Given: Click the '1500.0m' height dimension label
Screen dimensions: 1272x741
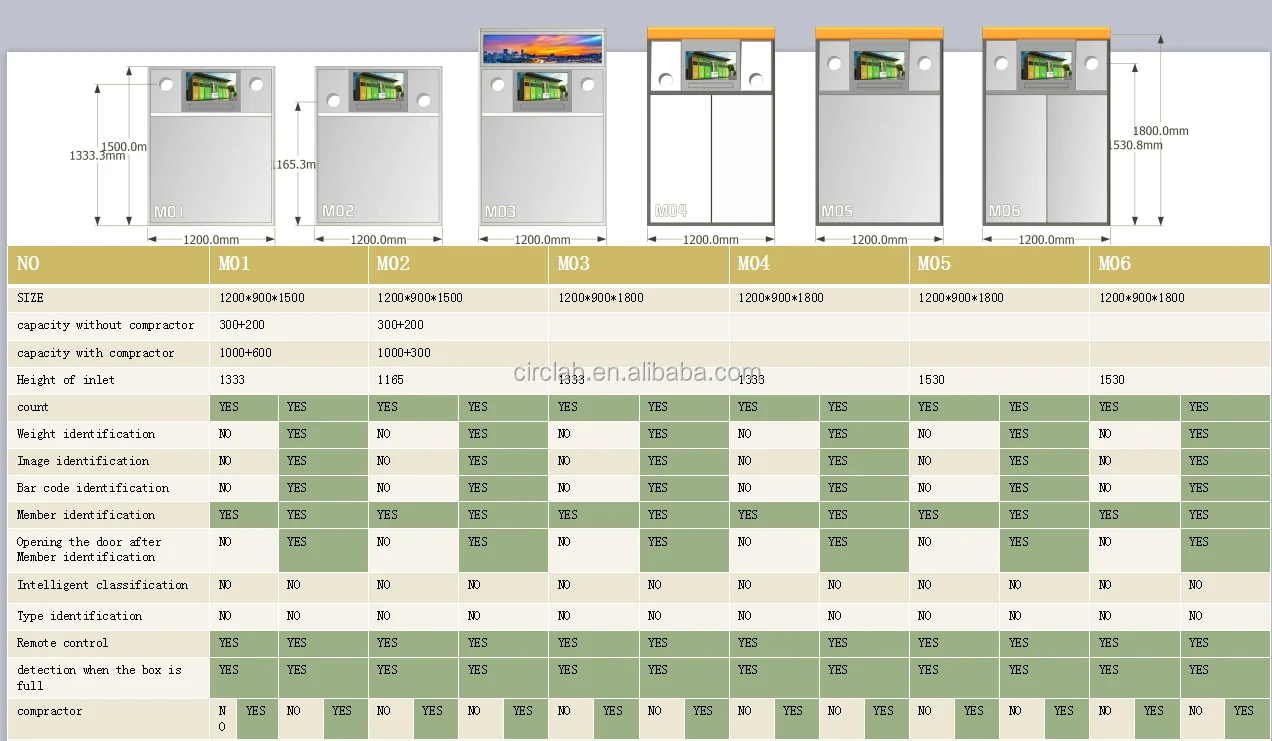Looking at the screenshot, I should tap(124, 147).
